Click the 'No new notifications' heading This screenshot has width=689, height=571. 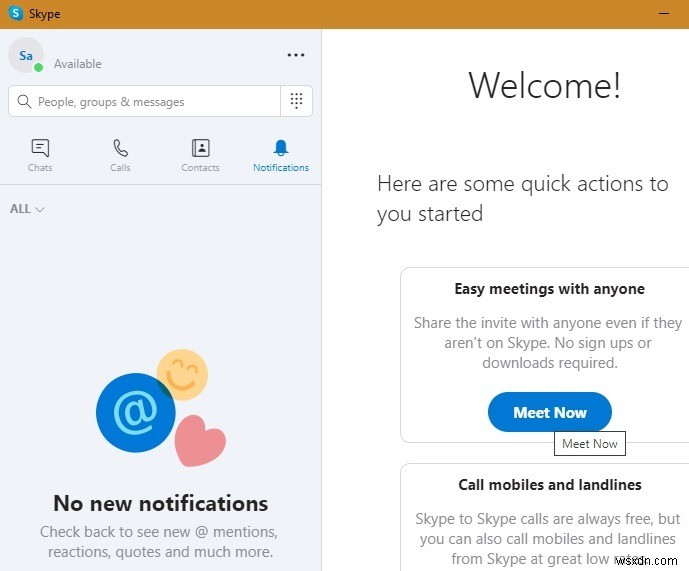pos(160,503)
